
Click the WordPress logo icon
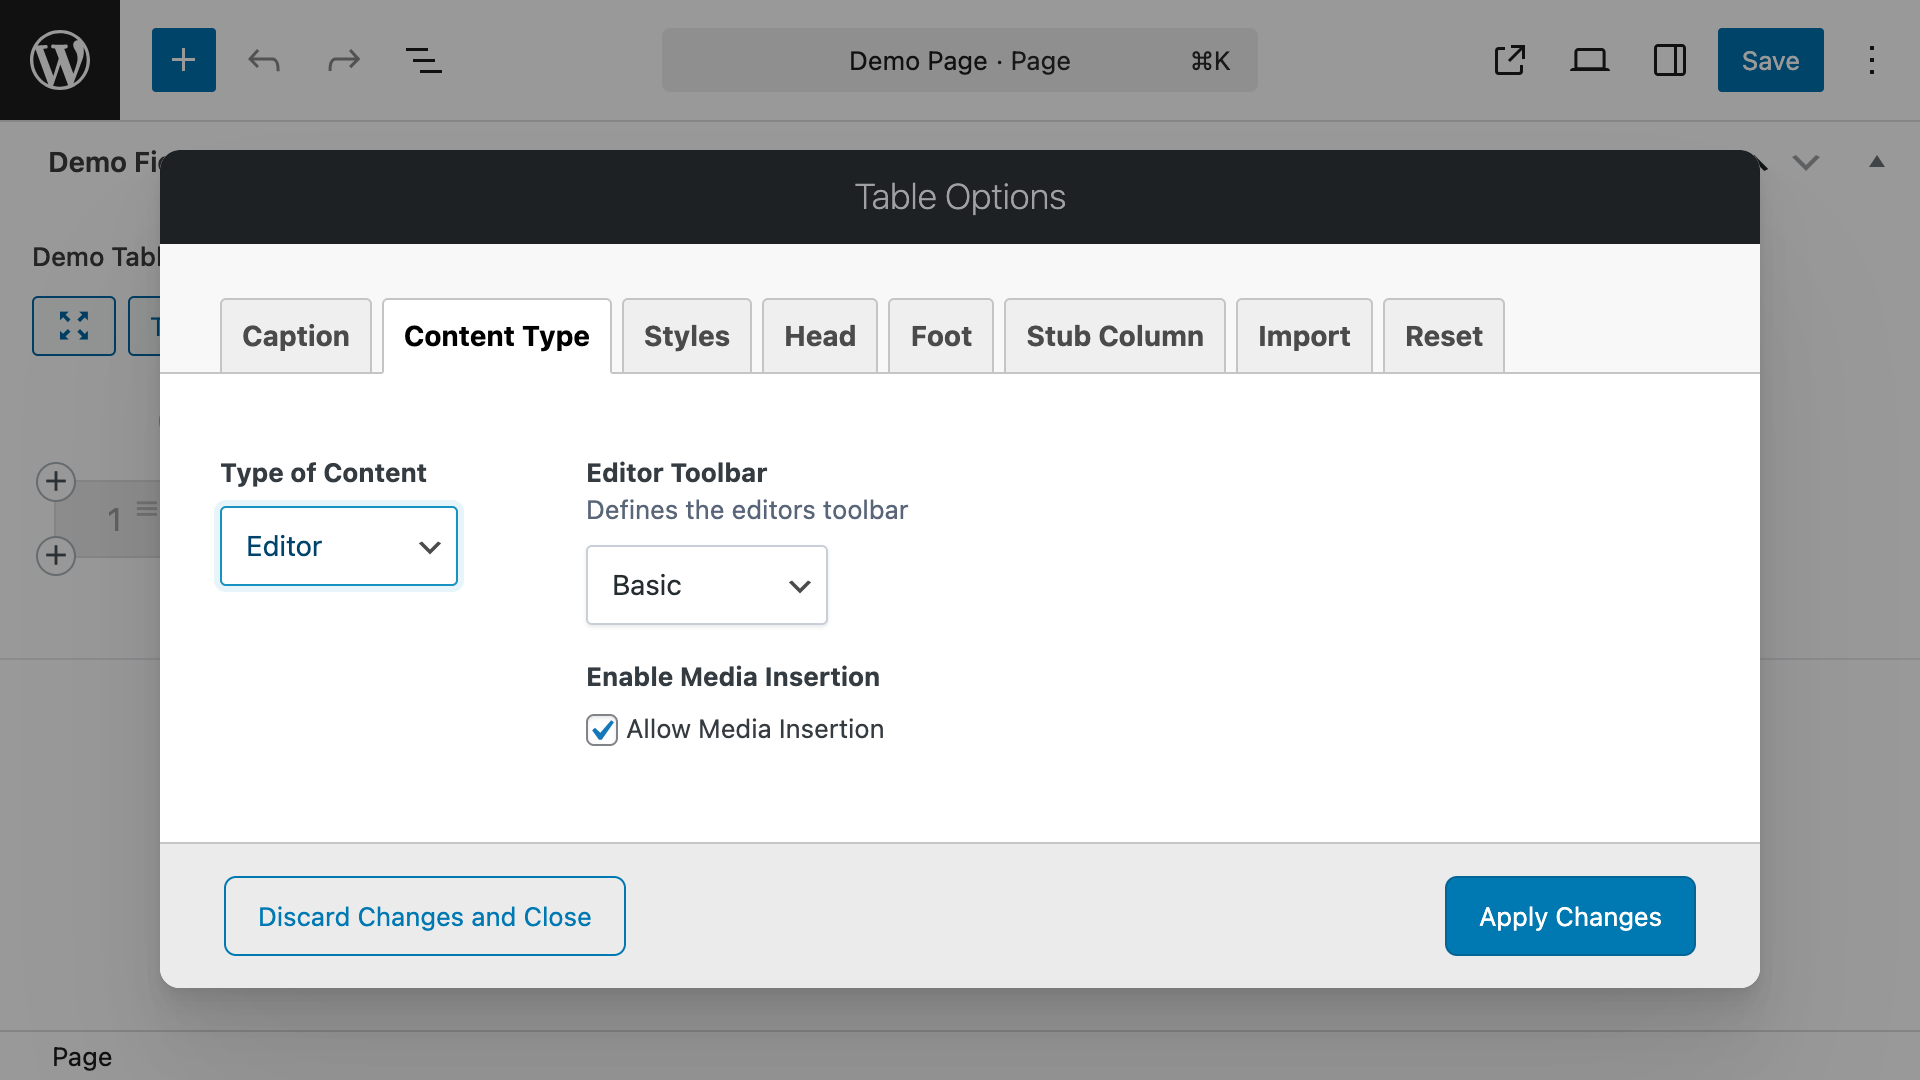click(60, 60)
